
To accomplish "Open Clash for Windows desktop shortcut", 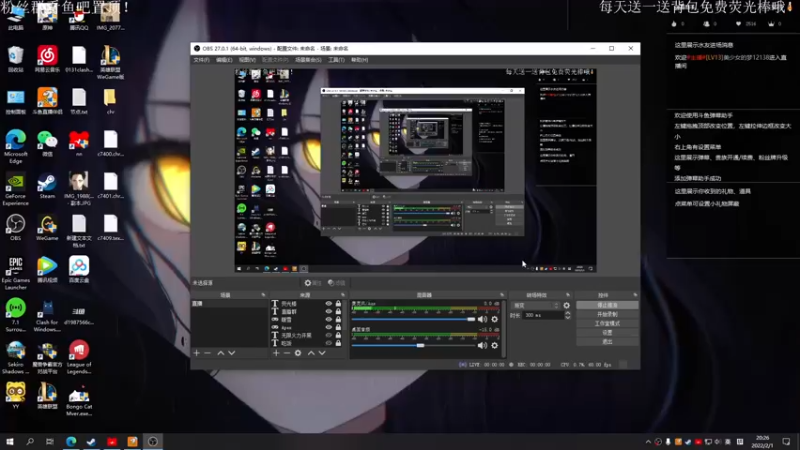I will point(47,316).
